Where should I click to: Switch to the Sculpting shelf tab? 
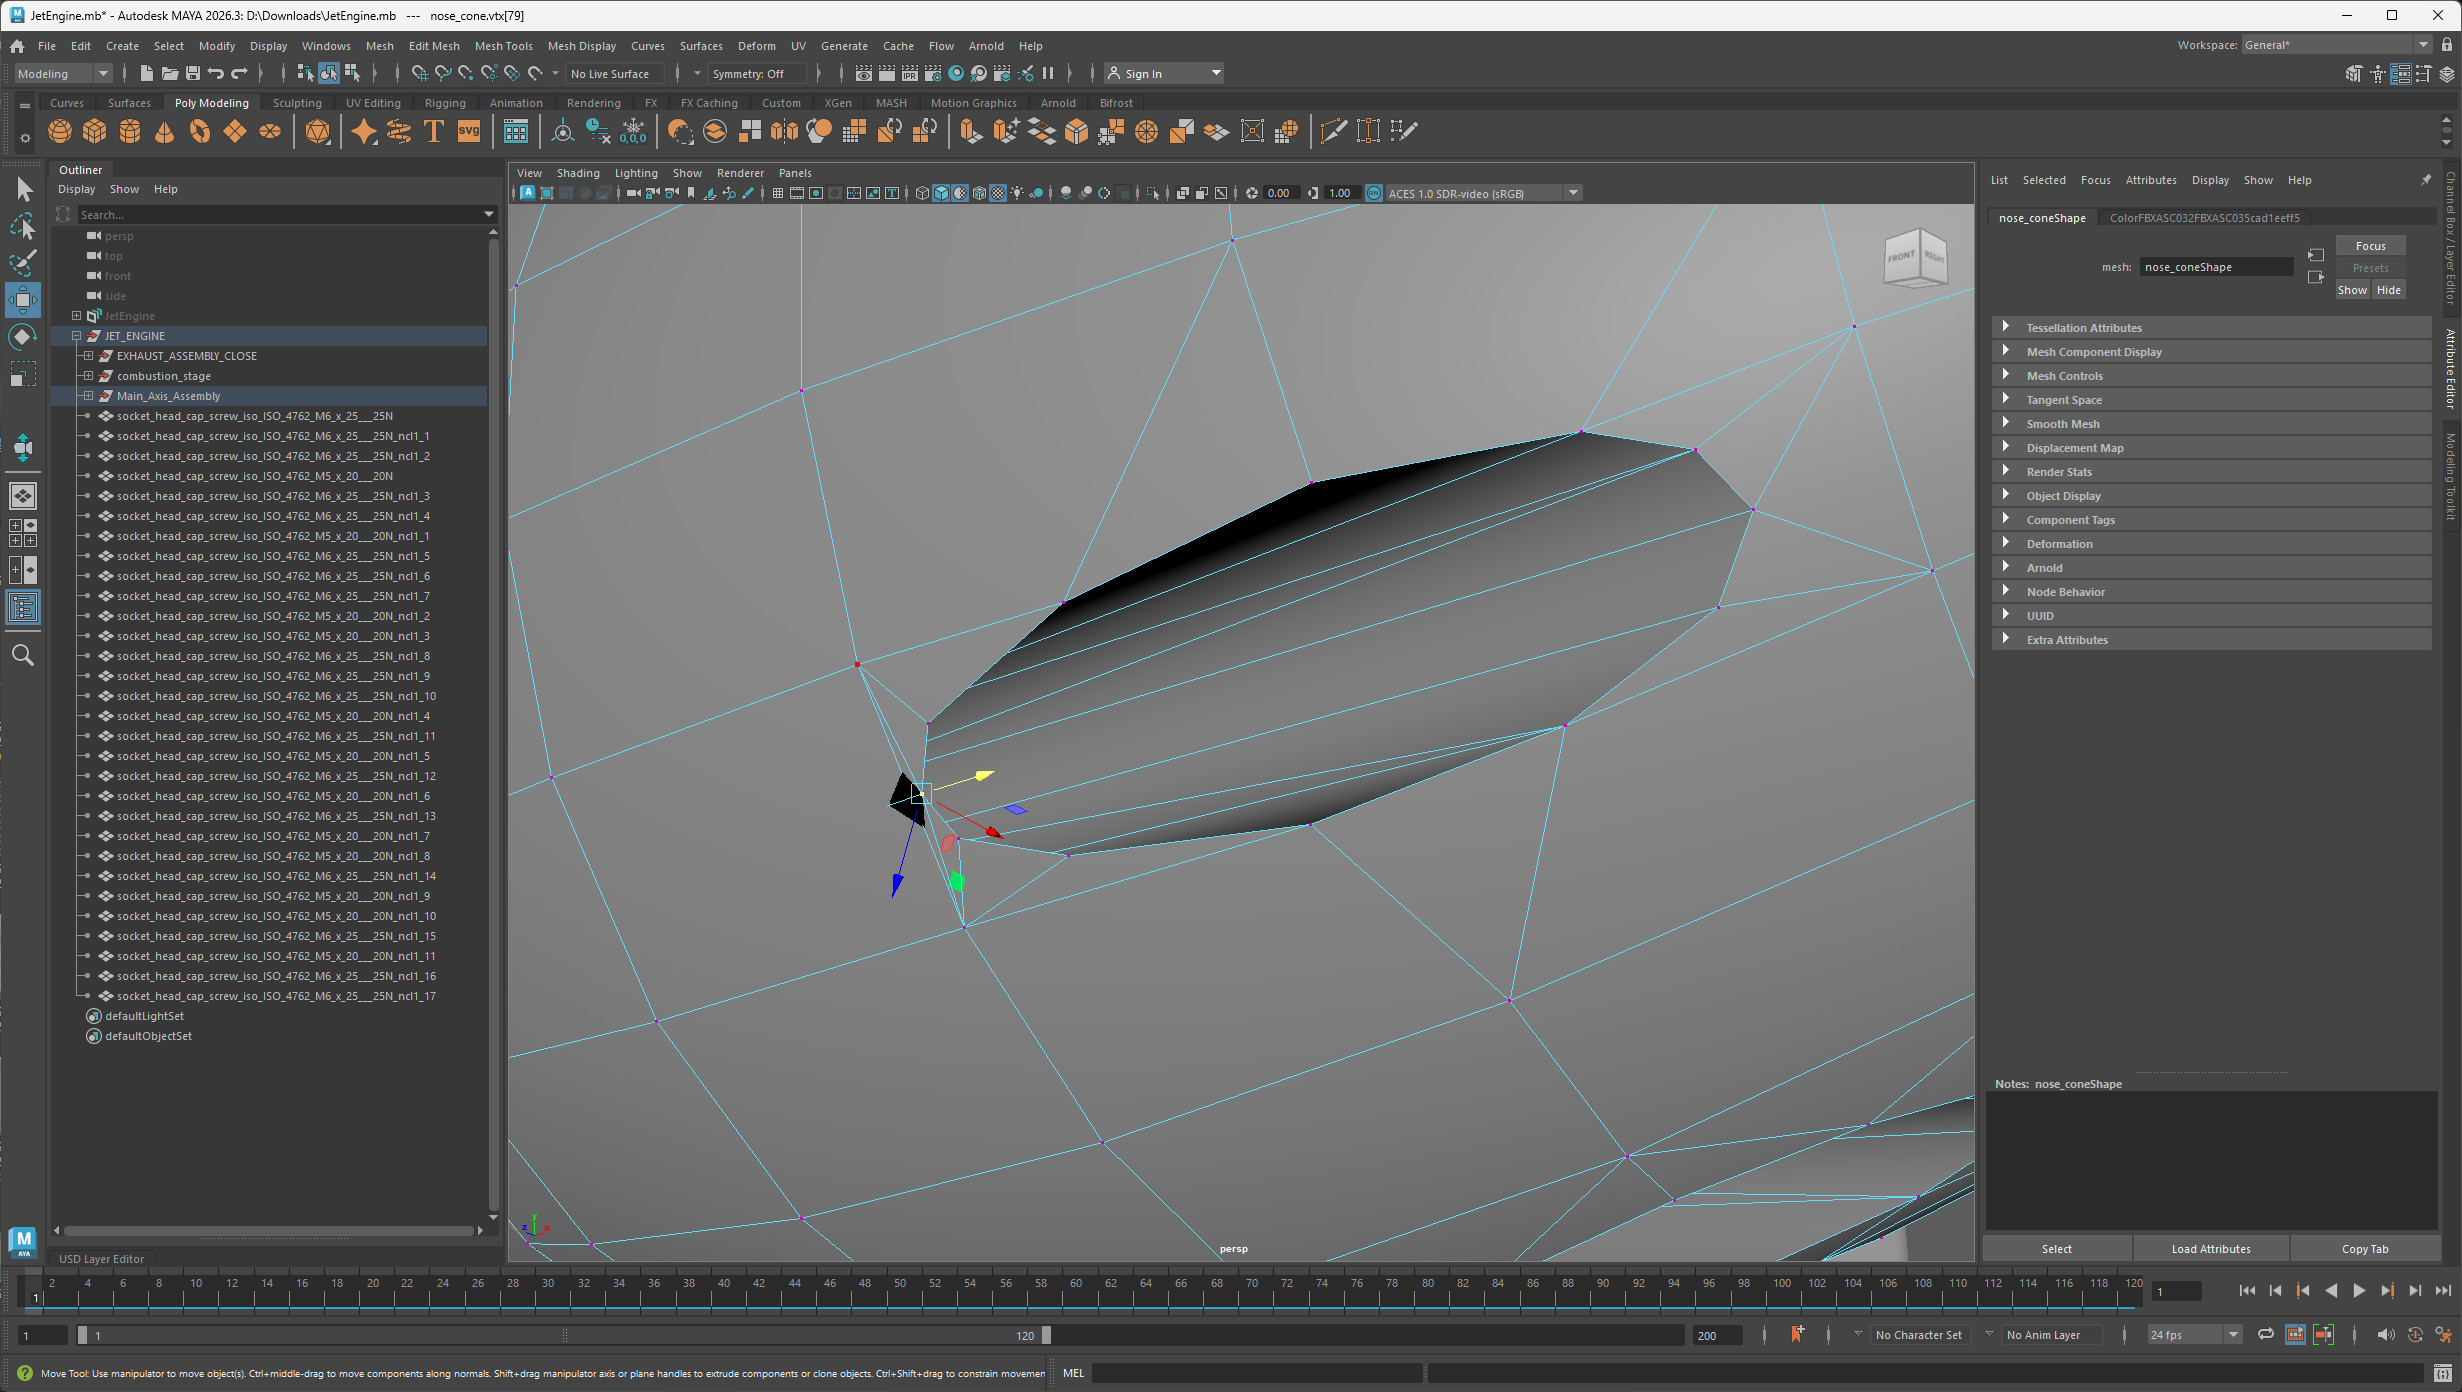297,102
